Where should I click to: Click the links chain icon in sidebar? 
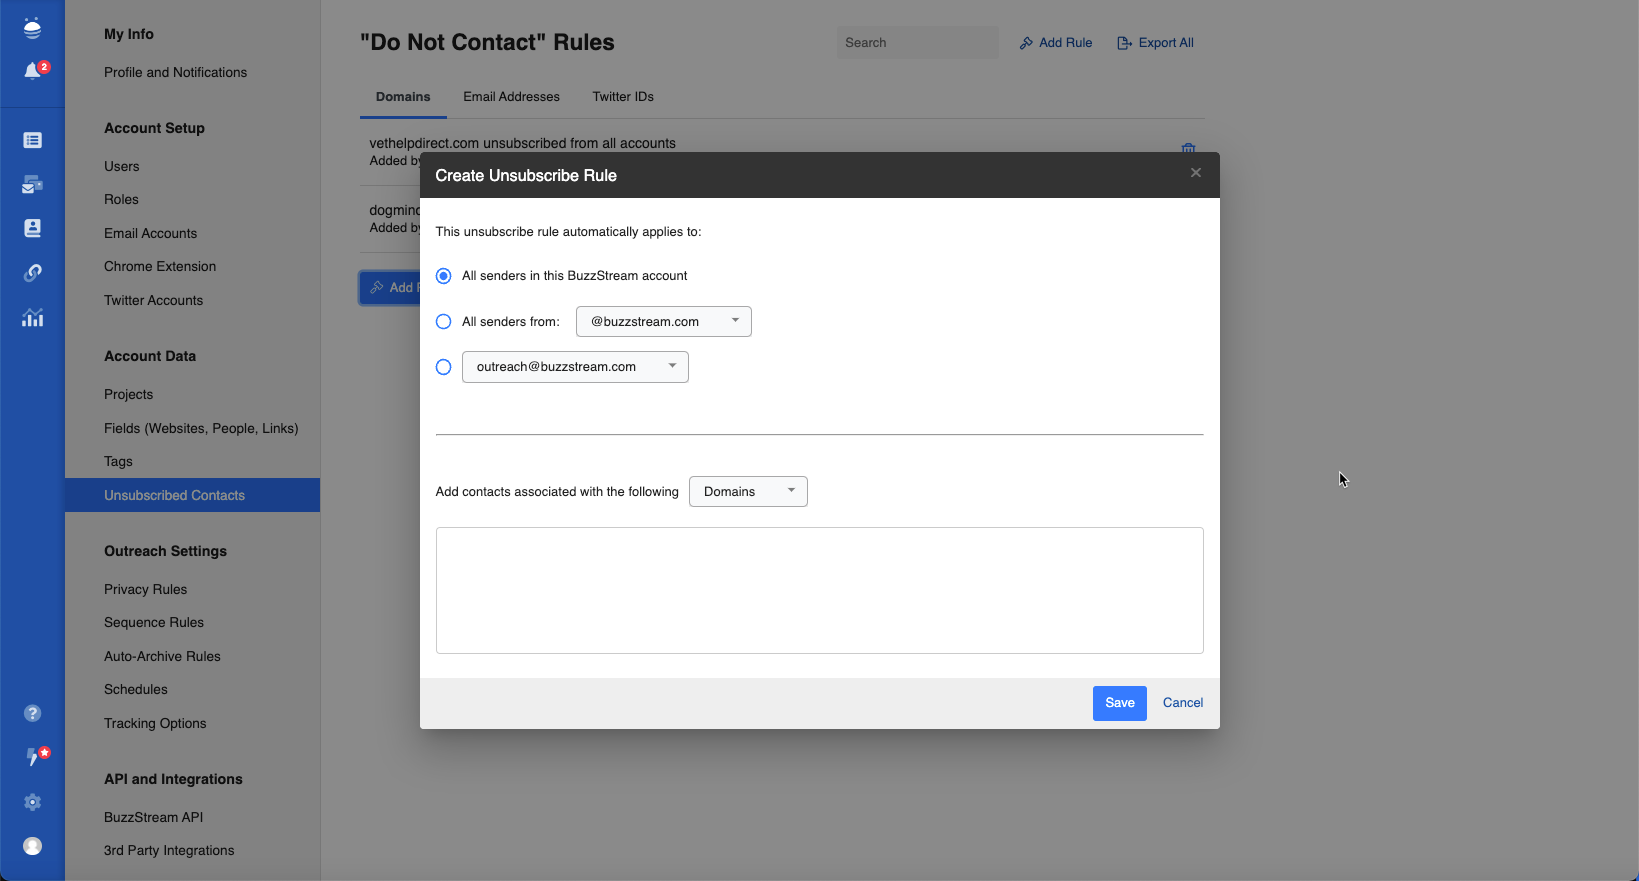33,273
